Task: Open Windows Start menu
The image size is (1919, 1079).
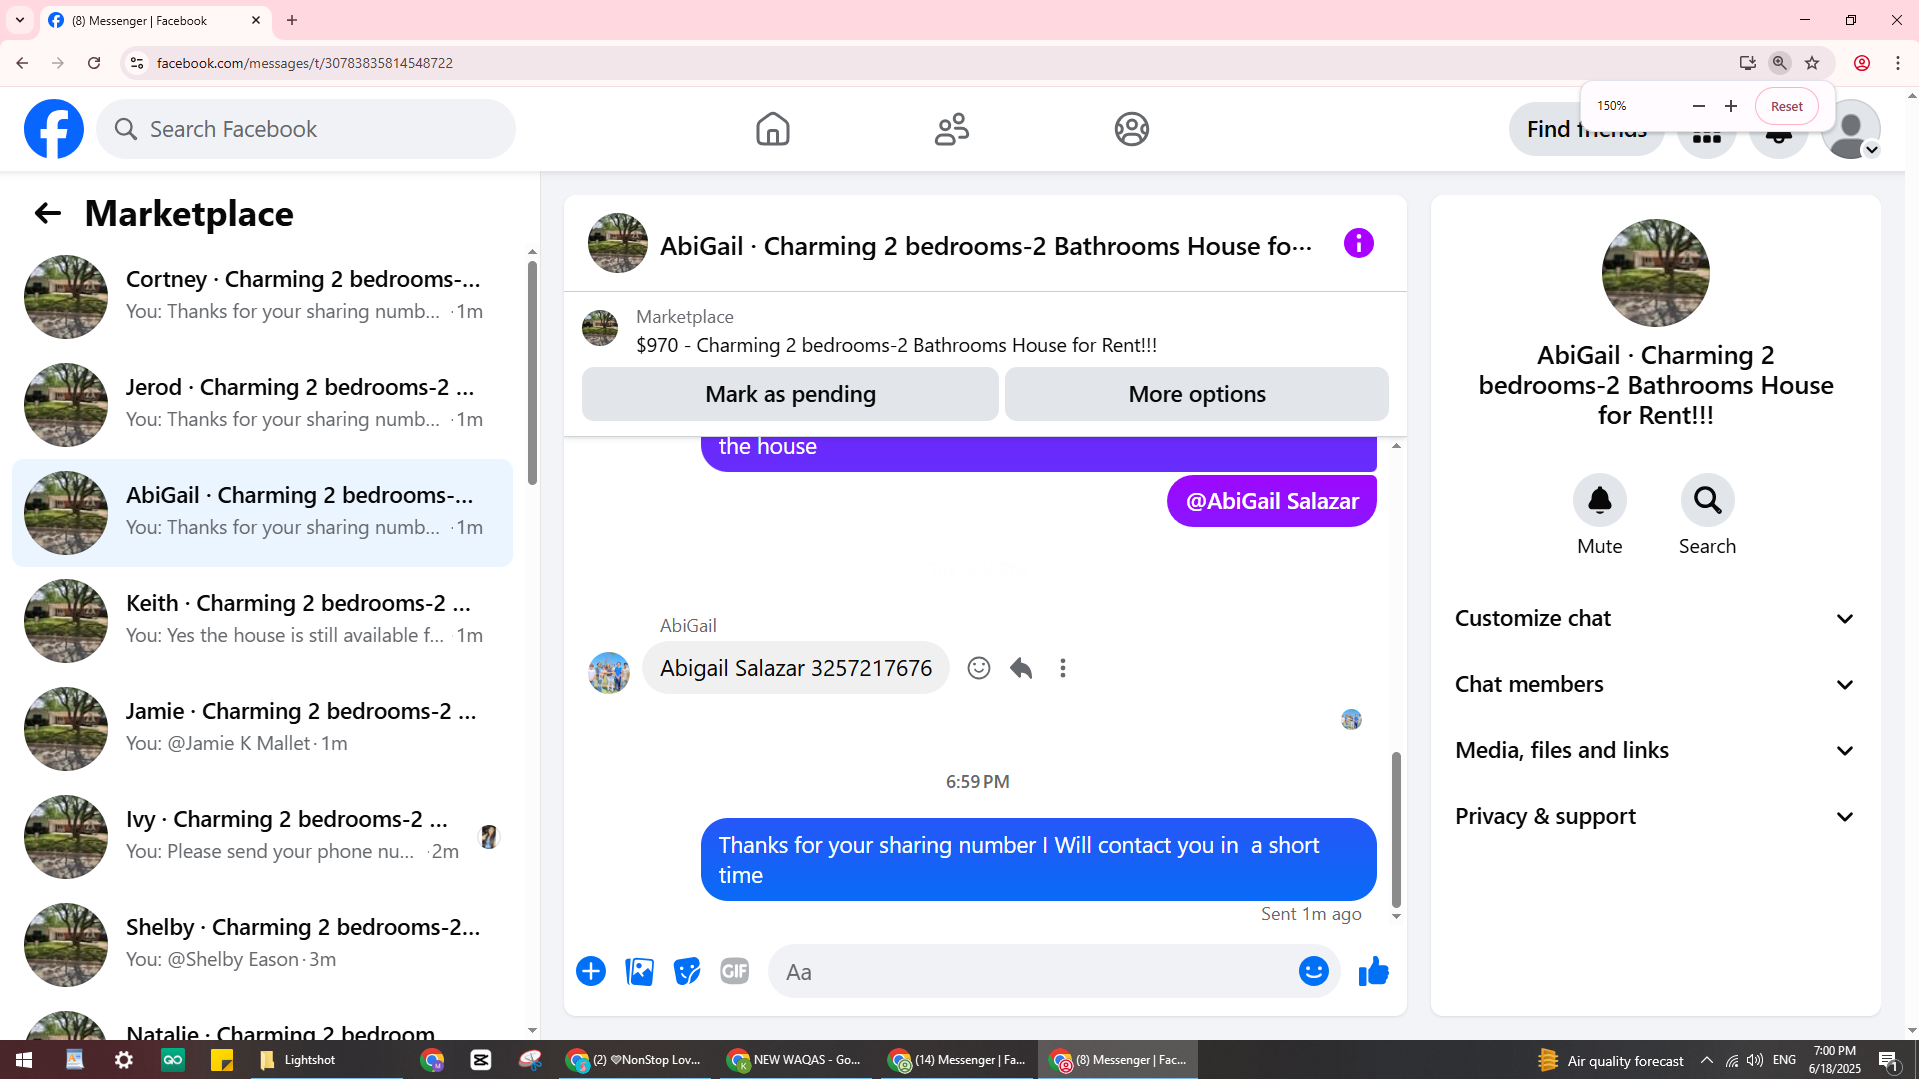Action: (x=24, y=1060)
